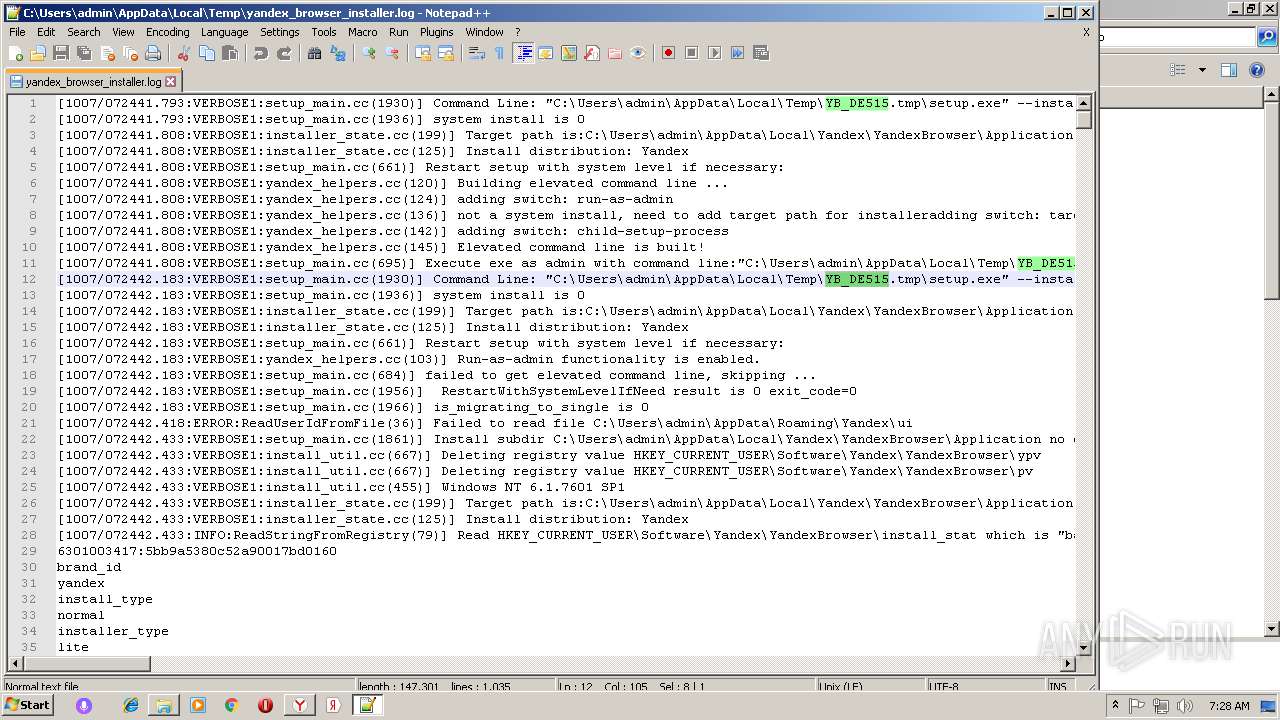Launch Google Chrome from the taskbar
Viewport: 1280px width, 720px height.
[x=231, y=705]
